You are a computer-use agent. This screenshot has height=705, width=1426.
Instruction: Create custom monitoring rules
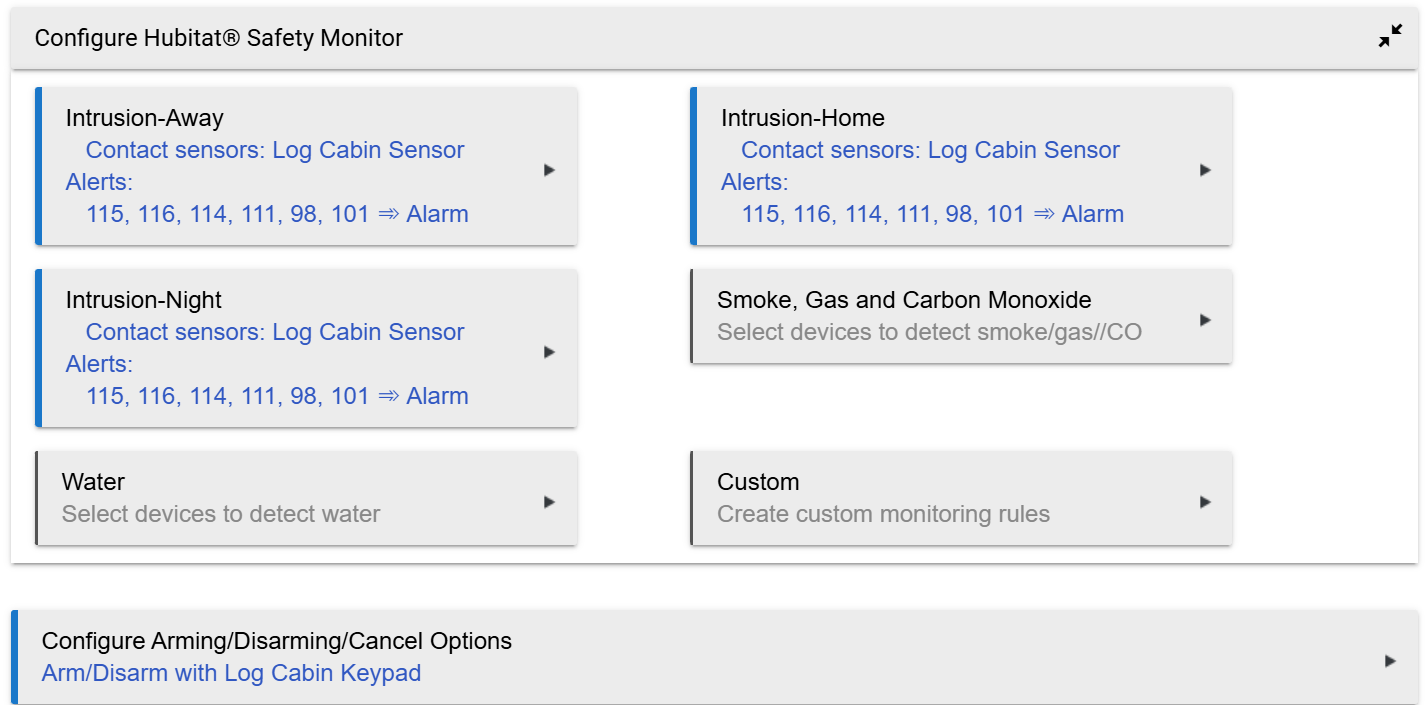883,514
